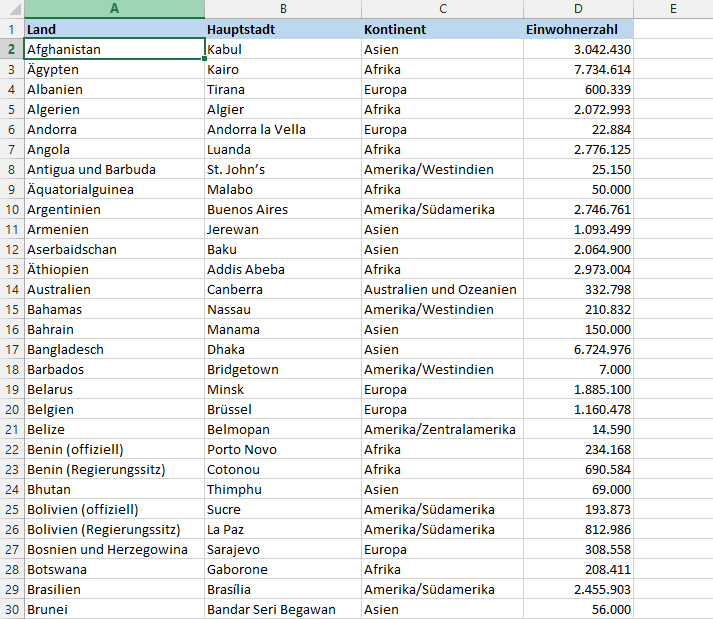Image resolution: width=713 pixels, height=619 pixels.
Task: Select the cell 'Benin (offiziell)'
Action: [x=114, y=449]
